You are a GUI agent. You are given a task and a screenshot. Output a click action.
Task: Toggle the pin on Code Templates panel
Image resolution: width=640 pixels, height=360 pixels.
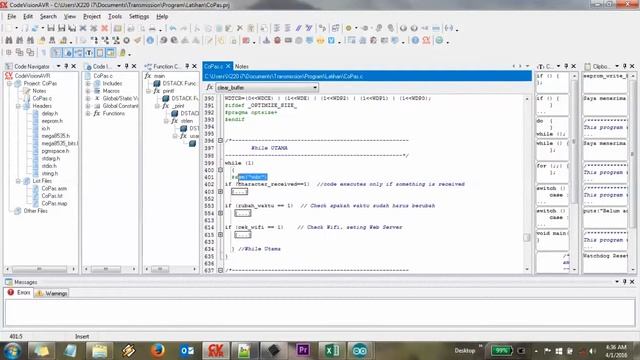click(x=566, y=66)
